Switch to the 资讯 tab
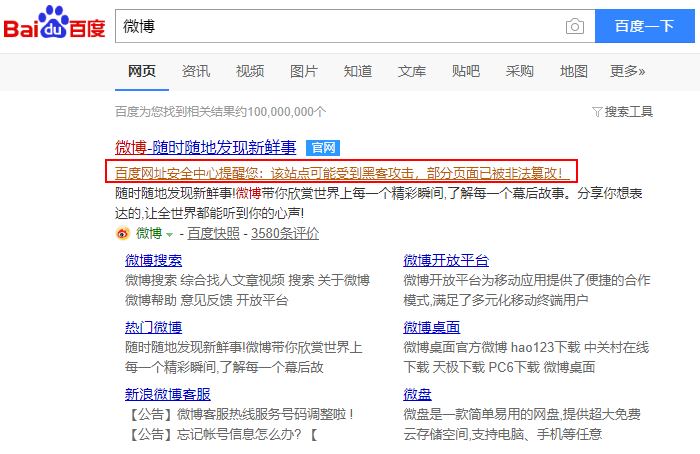The image size is (700, 454). pyautogui.click(x=196, y=71)
